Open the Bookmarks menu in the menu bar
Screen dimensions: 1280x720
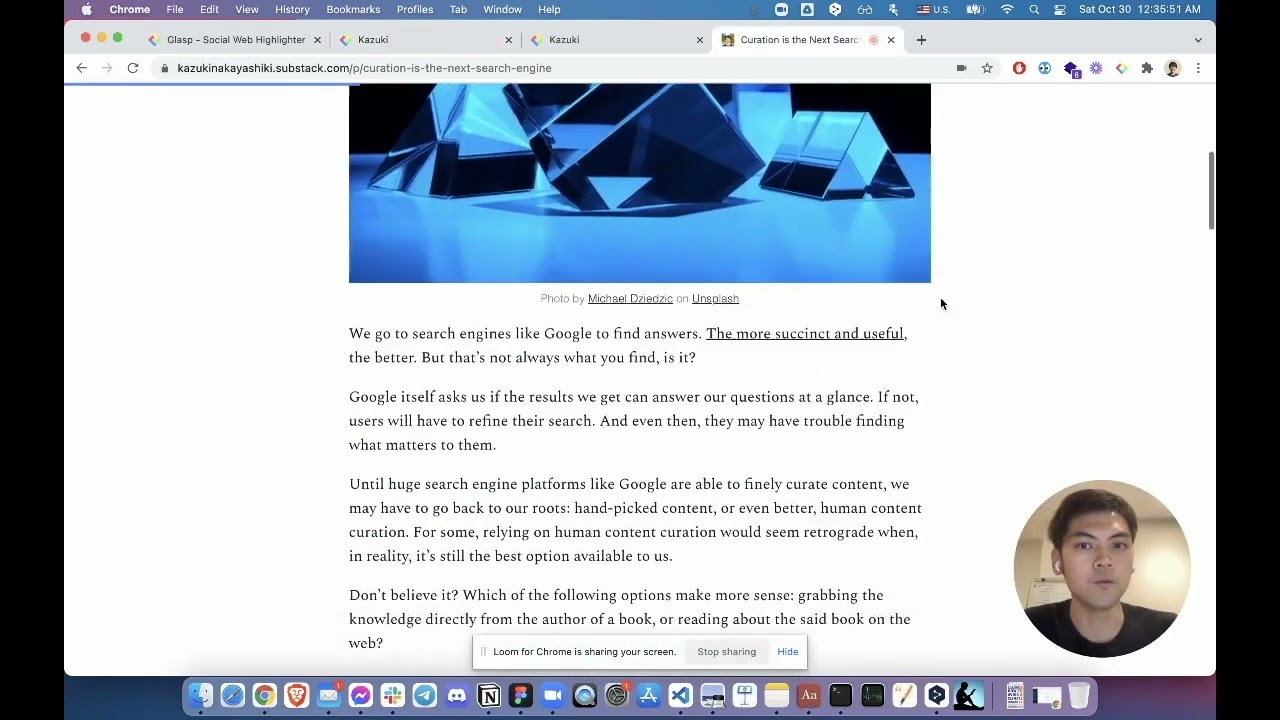353,9
